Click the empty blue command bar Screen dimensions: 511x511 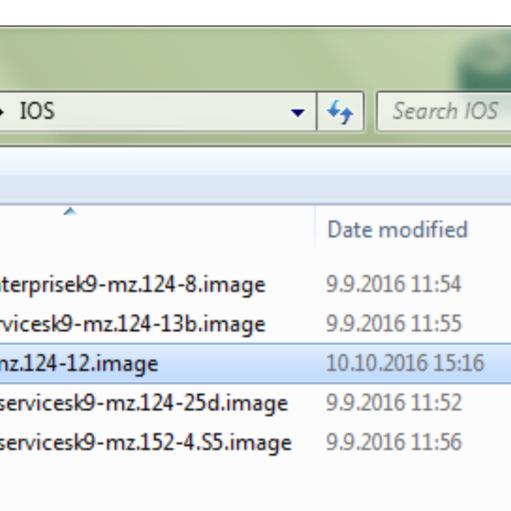pos(255,176)
